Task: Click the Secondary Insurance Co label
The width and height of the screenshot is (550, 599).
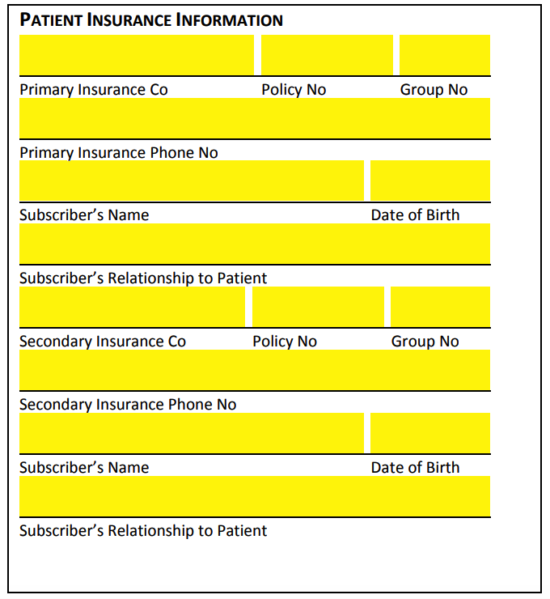Action: (103, 342)
